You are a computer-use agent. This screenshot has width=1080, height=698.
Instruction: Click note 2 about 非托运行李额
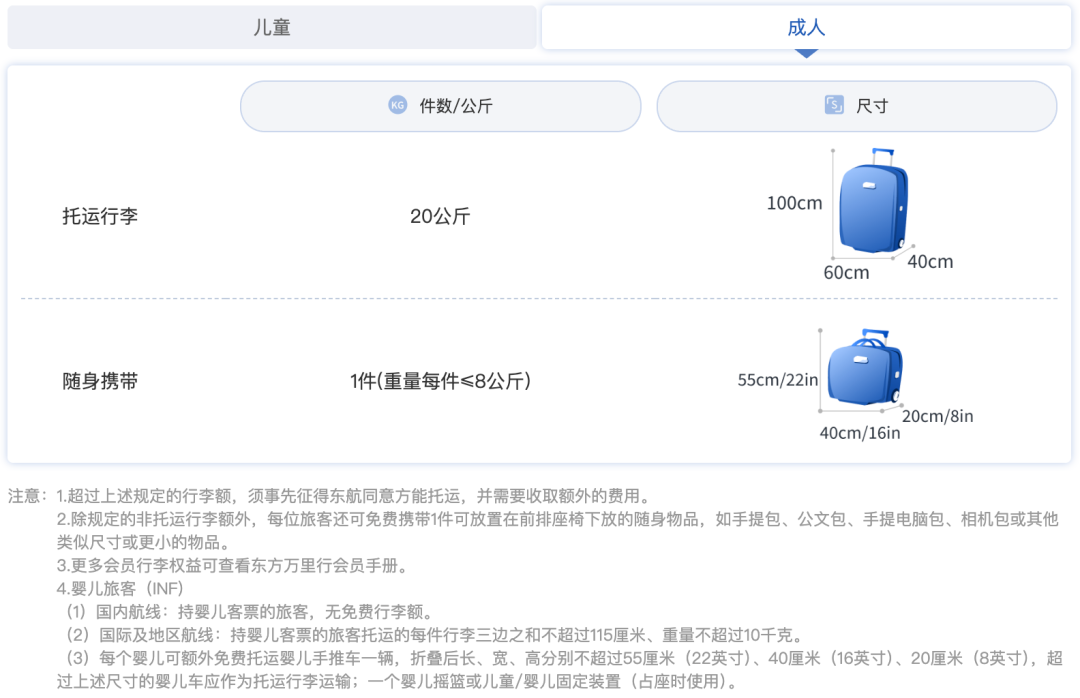557,531
